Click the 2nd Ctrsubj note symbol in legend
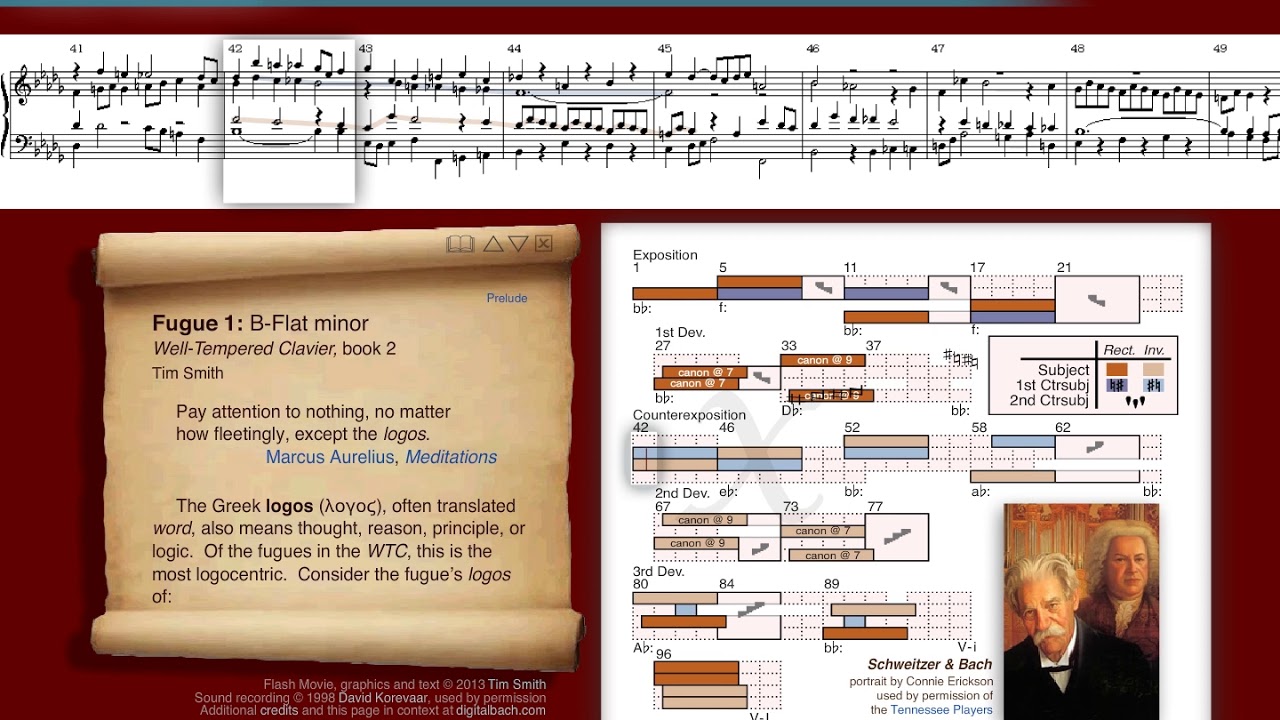Image resolution: width=1280 pixels, height=720 pixels. [x=1135, y=401]
